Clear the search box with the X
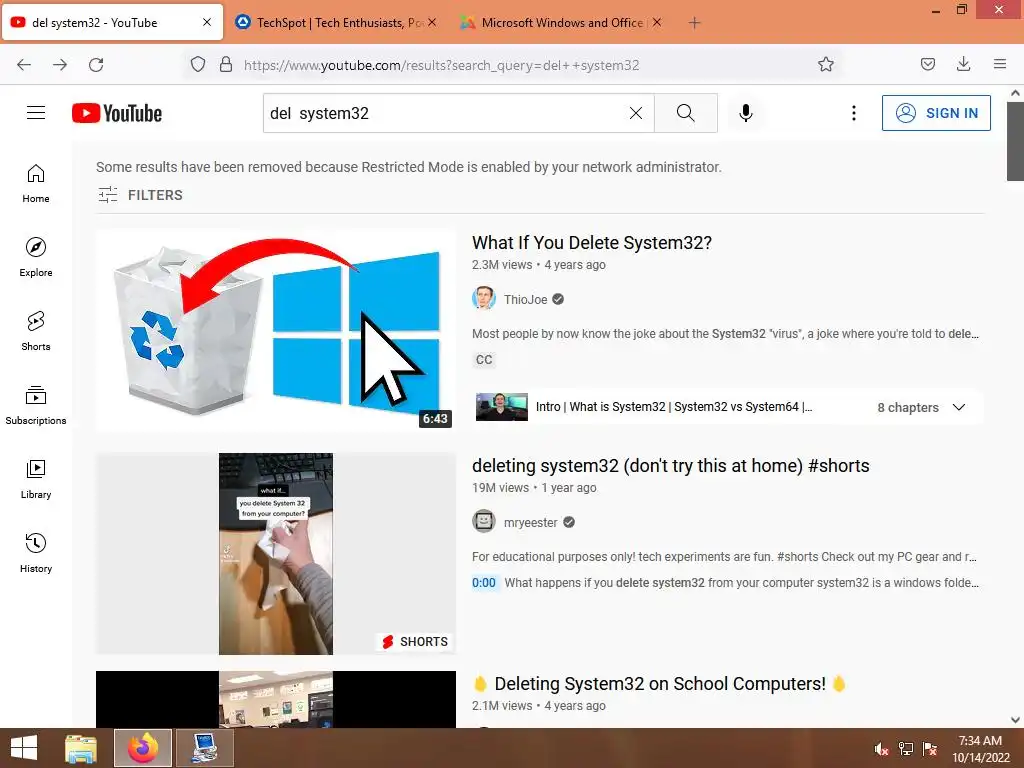Image resolution: width=1024 pixels, height=768 pixels. point(635,113)
